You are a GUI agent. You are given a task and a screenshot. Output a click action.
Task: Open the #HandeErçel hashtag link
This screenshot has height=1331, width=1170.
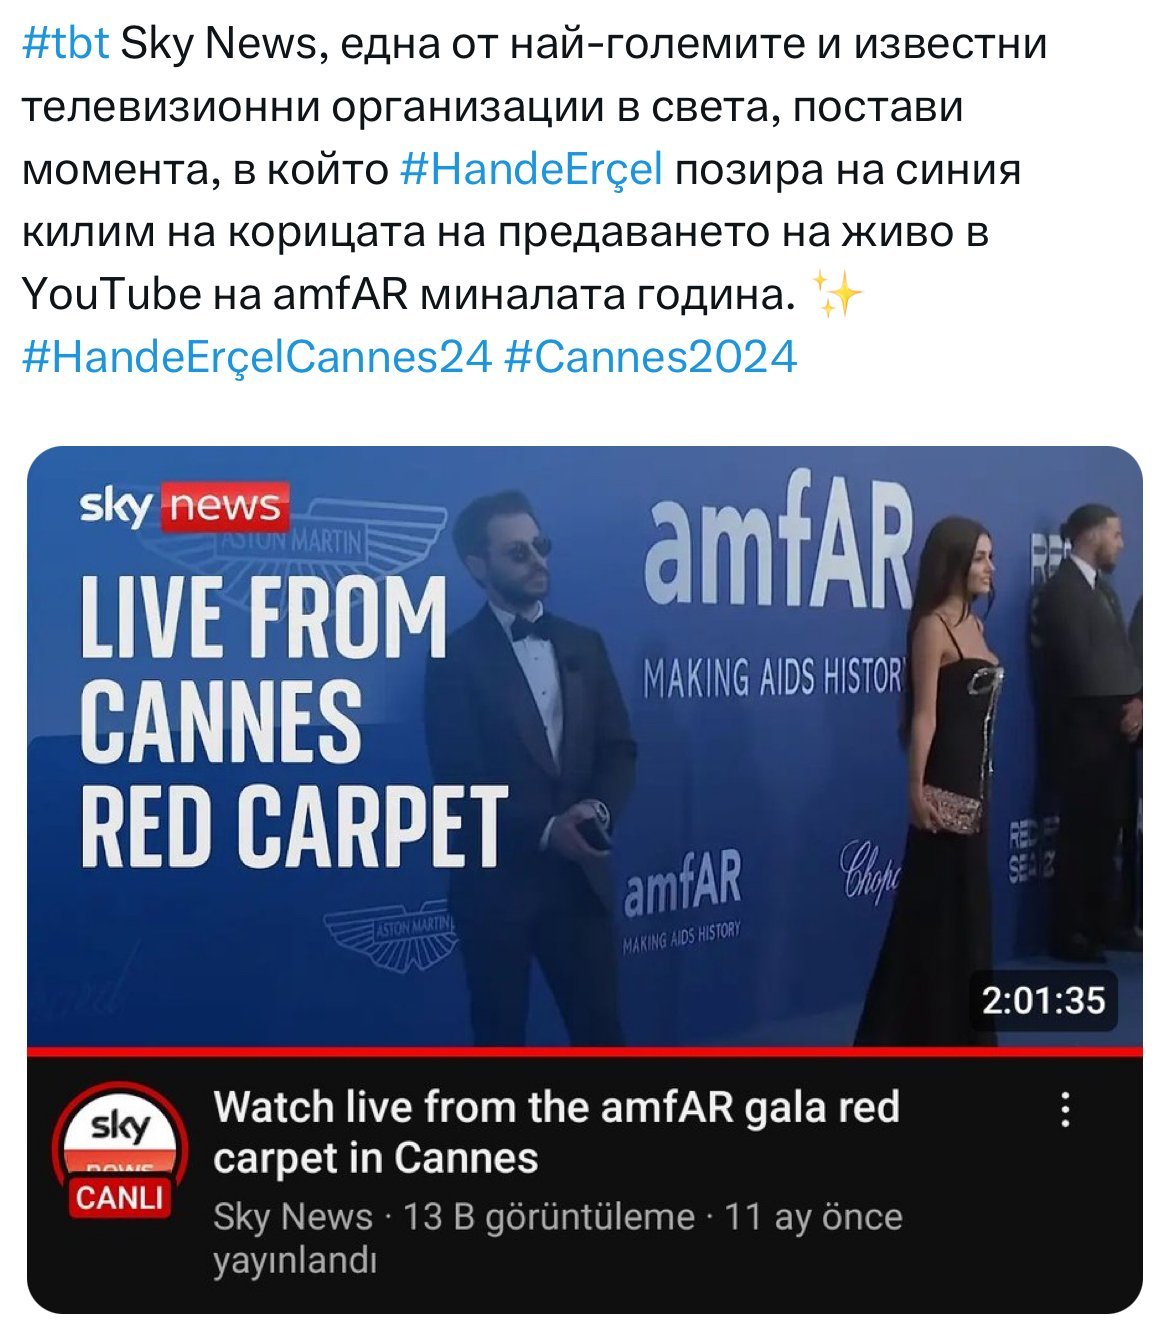(531, 170)
